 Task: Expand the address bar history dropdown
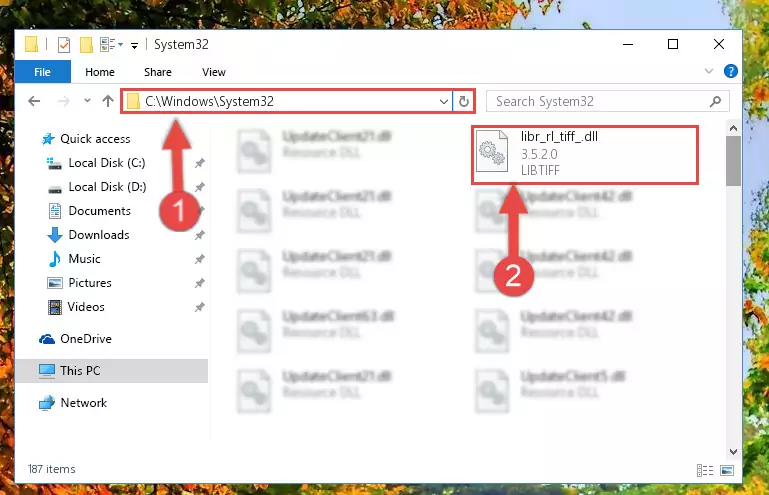click(443, 102)
